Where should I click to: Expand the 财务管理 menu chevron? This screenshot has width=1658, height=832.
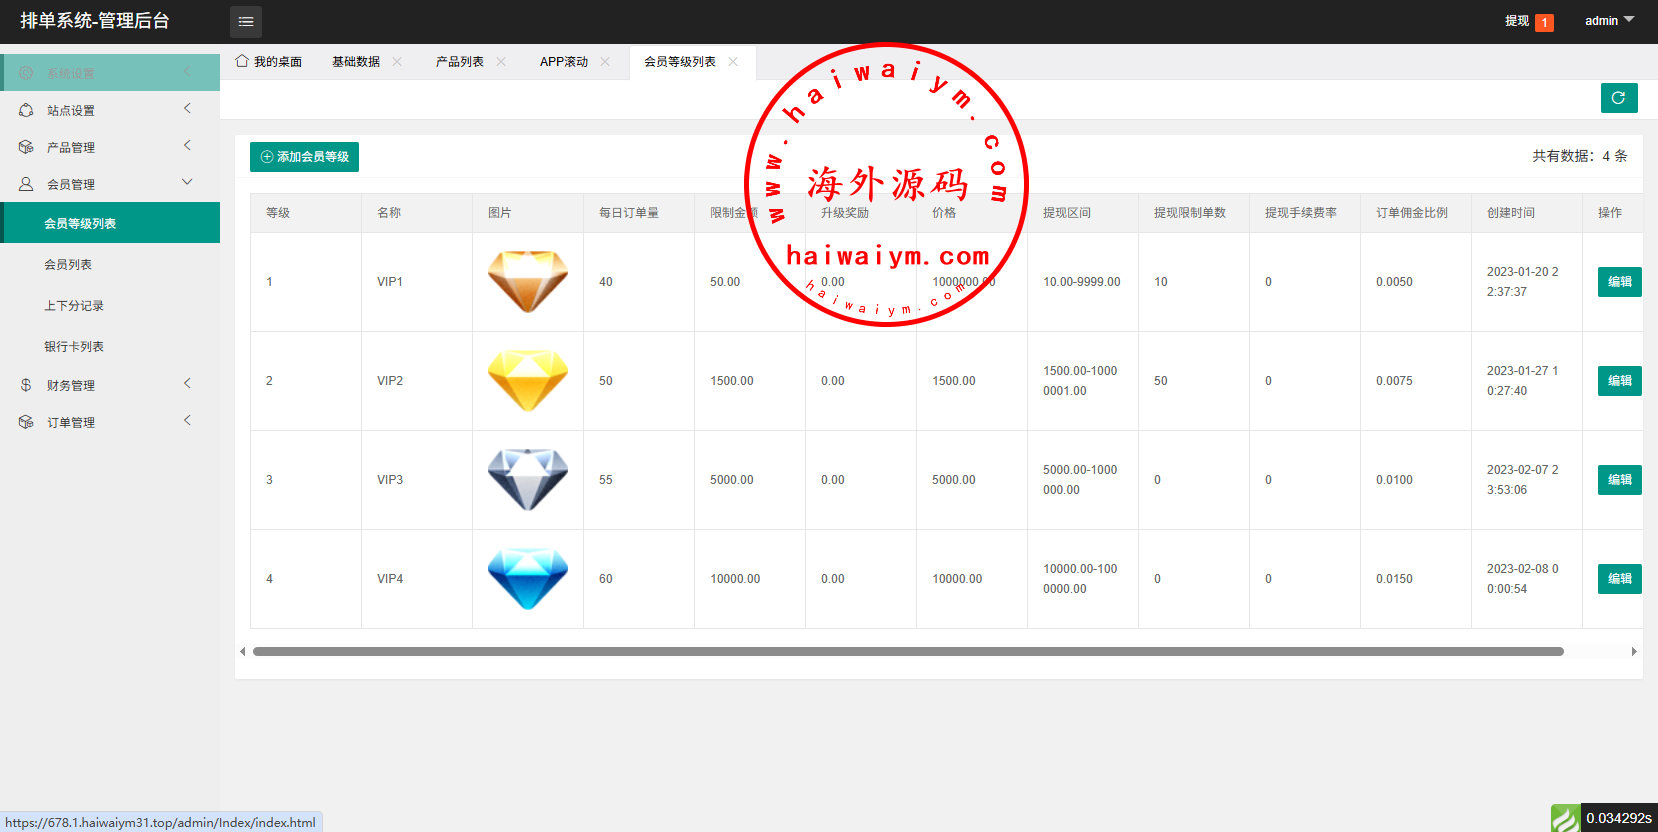coord(187,384)
